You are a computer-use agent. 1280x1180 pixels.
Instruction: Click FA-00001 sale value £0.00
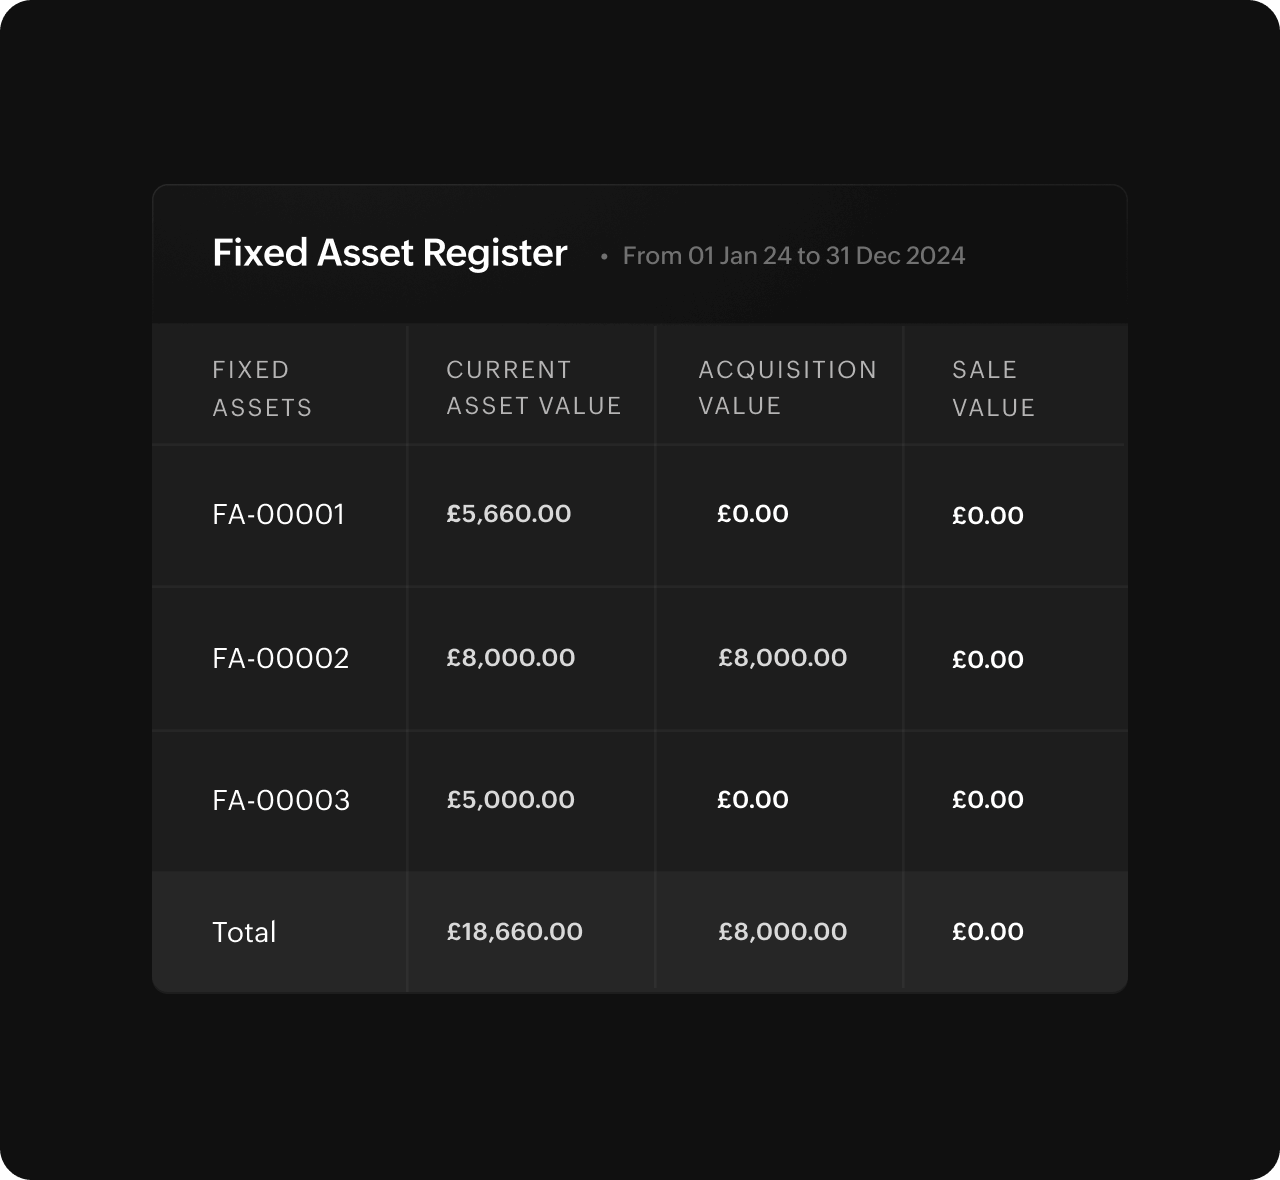tap(987, 516)
